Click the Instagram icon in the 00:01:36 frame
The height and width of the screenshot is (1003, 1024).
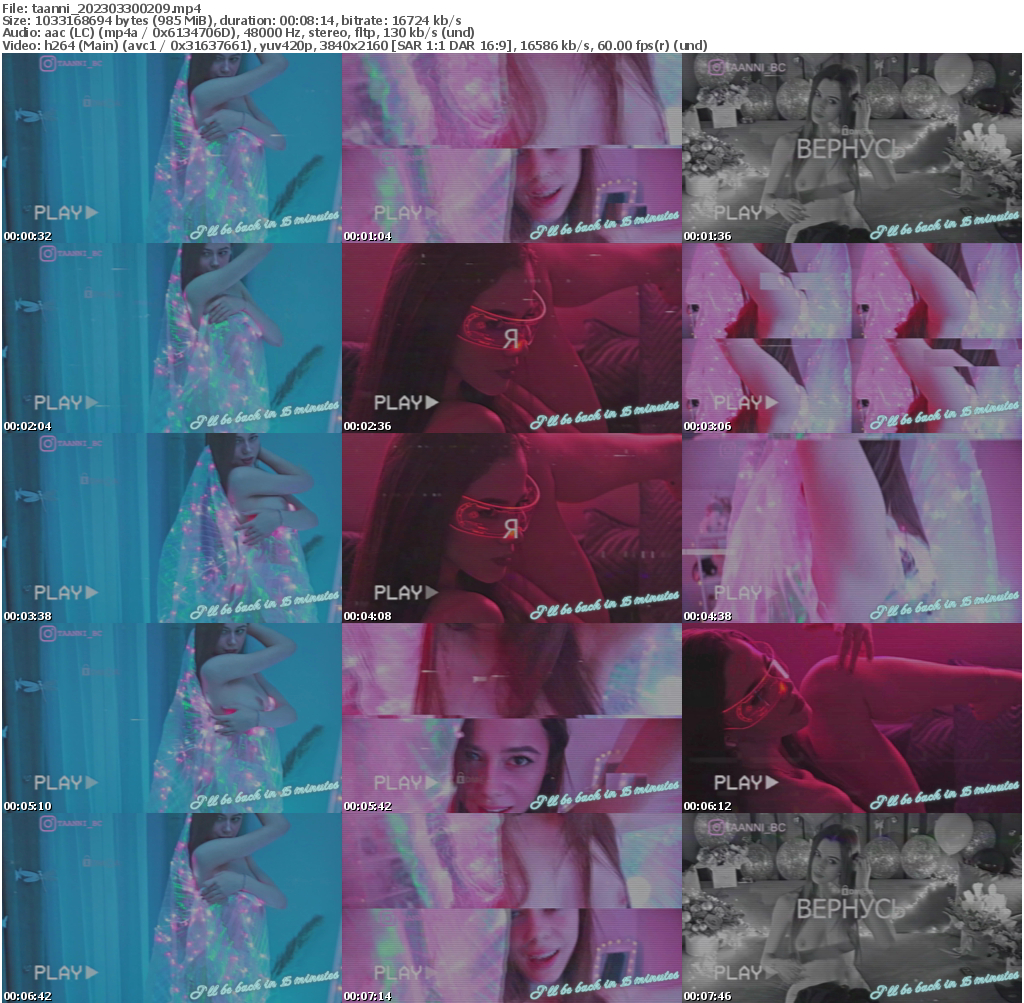point(717,69)
